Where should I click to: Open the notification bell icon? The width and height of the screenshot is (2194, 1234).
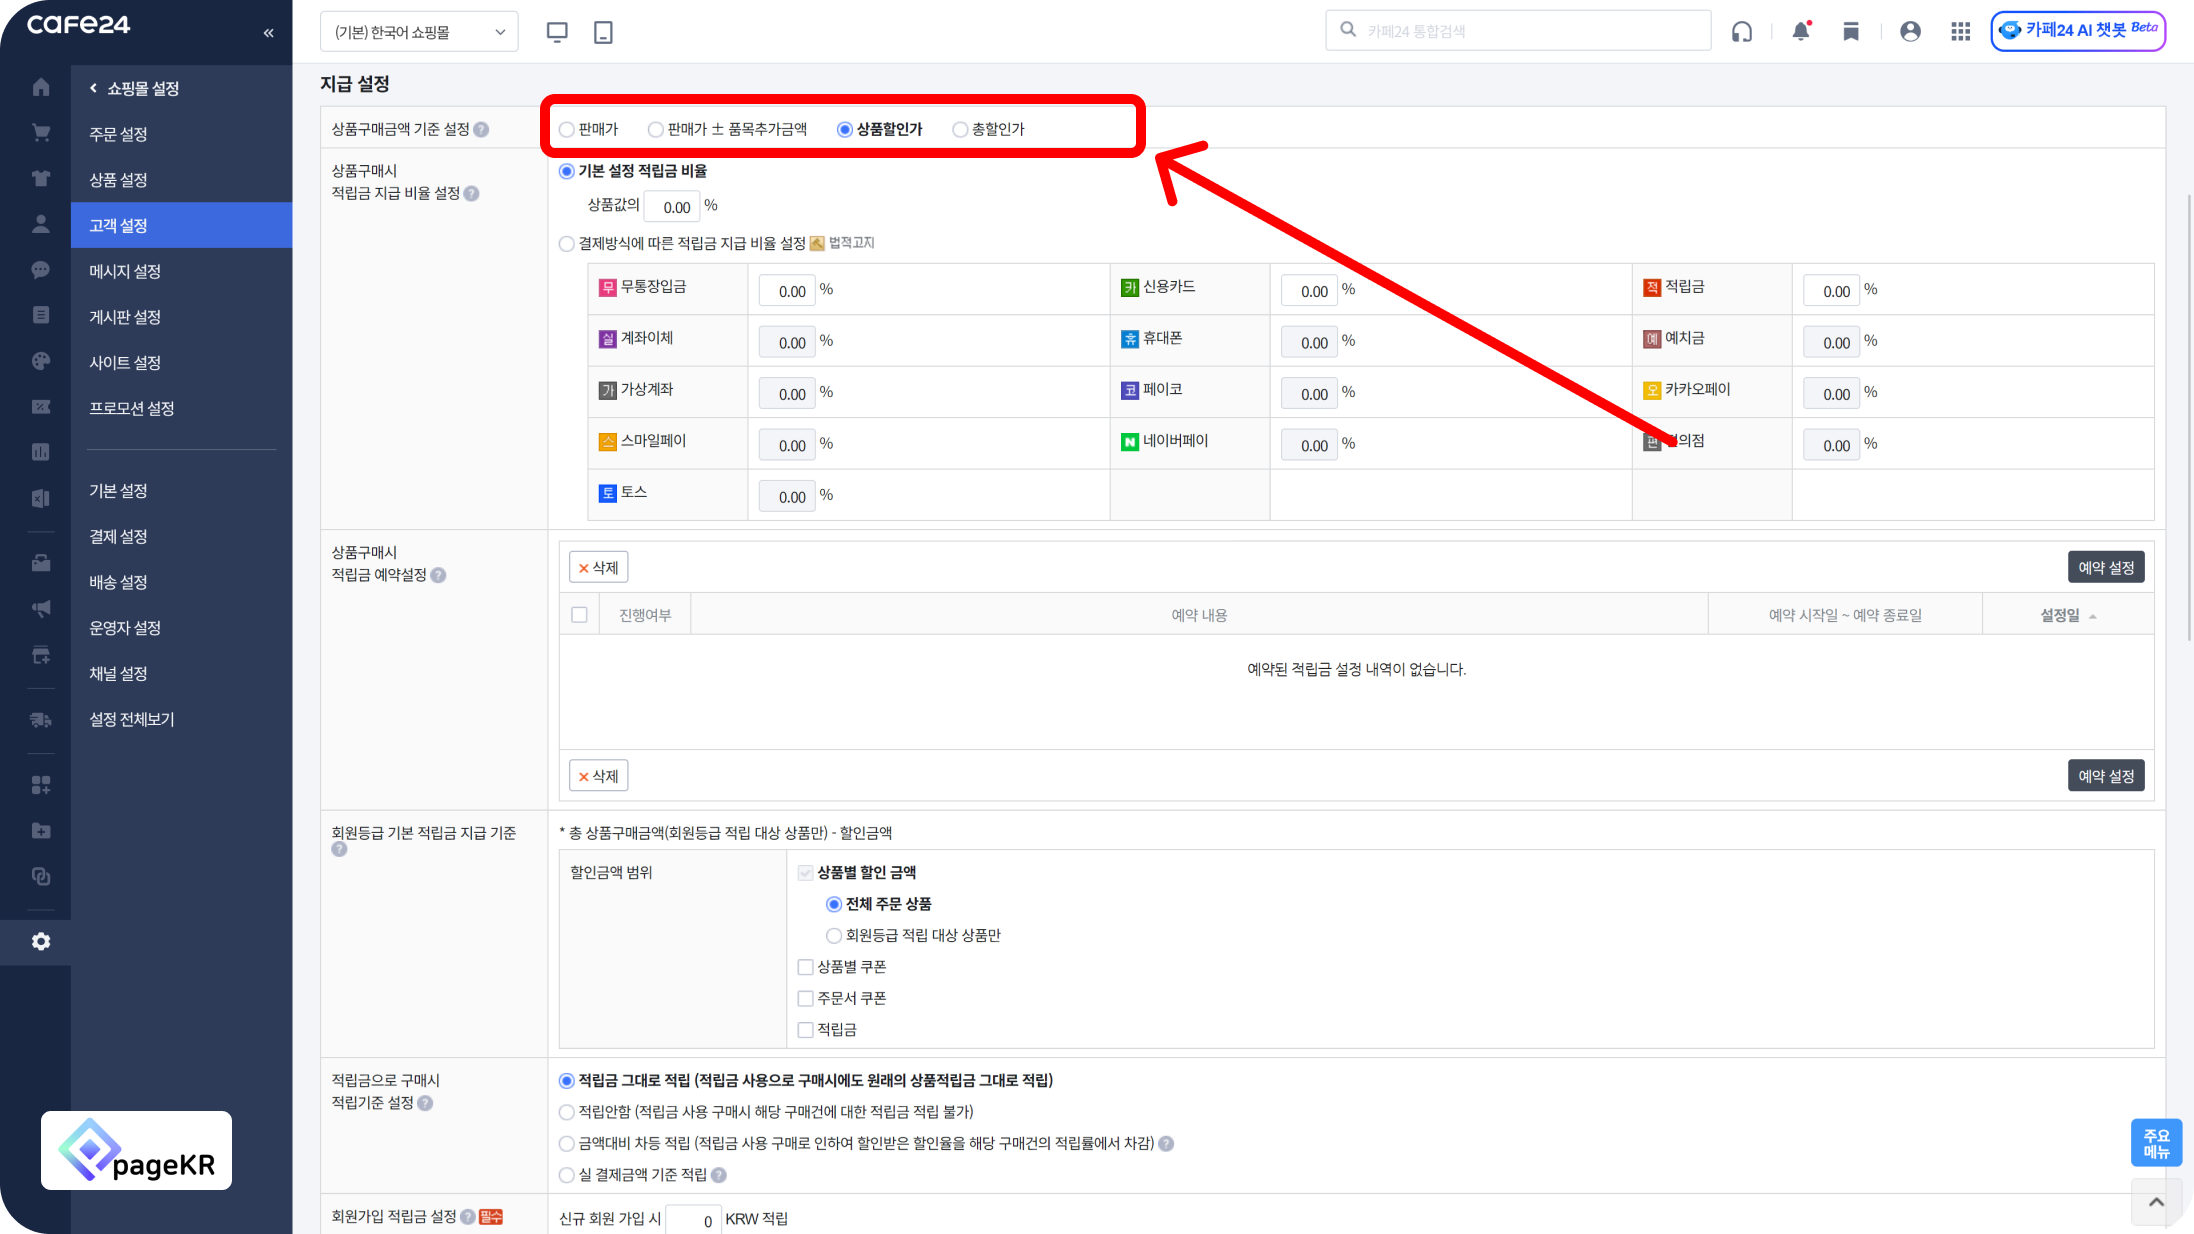1801,31
